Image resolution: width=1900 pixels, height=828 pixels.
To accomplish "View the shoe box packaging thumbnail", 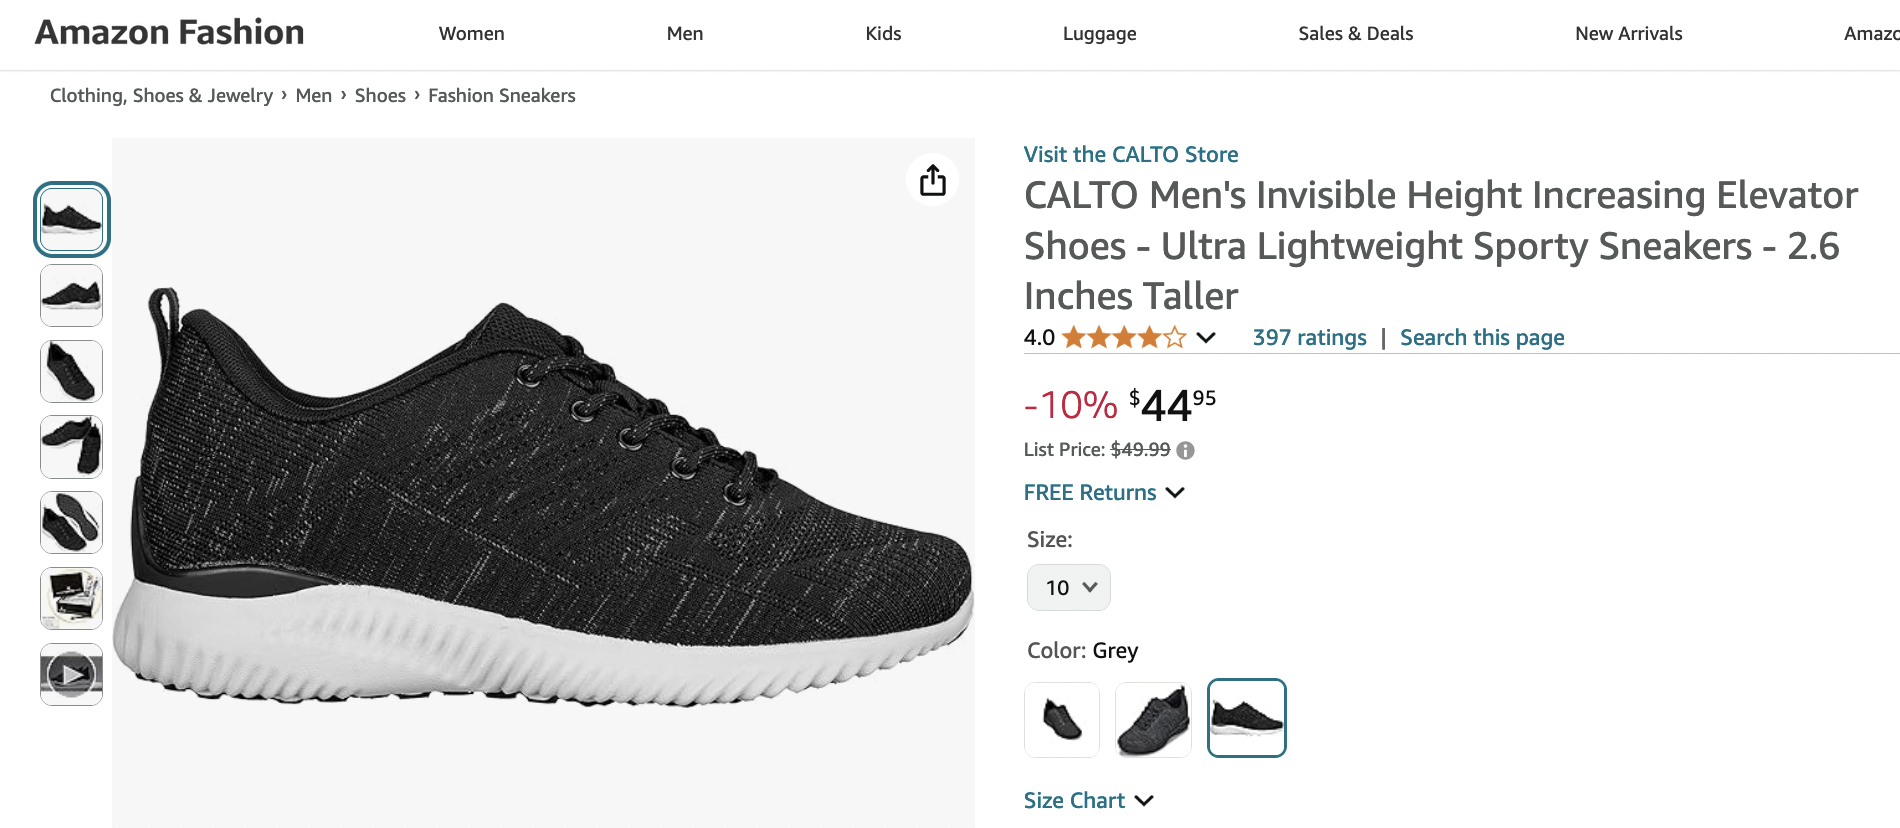I will [71, 598].
